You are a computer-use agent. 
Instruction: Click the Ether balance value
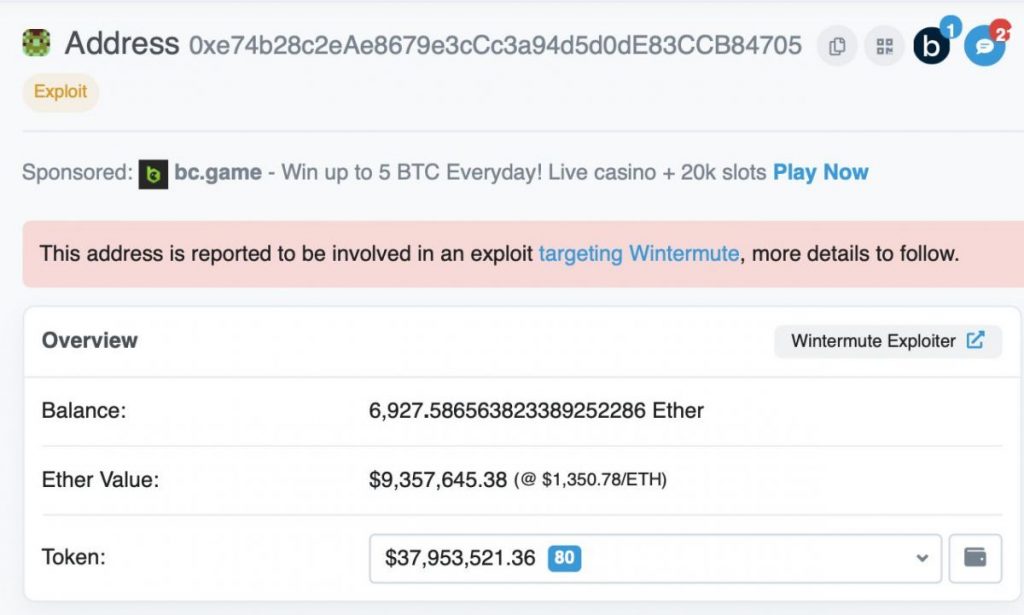[x=536, y=410]
